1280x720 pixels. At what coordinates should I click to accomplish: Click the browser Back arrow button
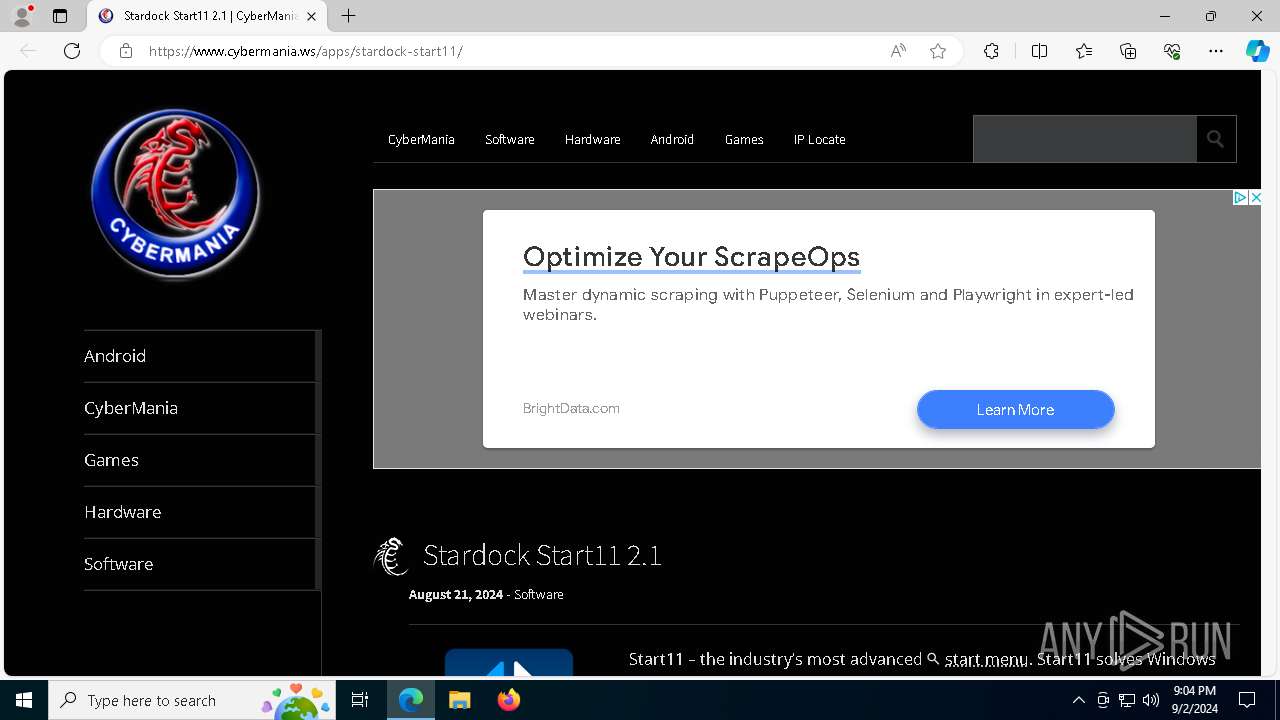(28, 51)
